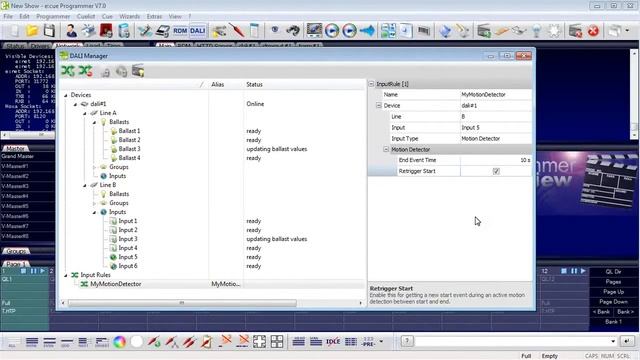Open the Programmer menu
The width and height of the screenshot is (640, 360).
53,16
